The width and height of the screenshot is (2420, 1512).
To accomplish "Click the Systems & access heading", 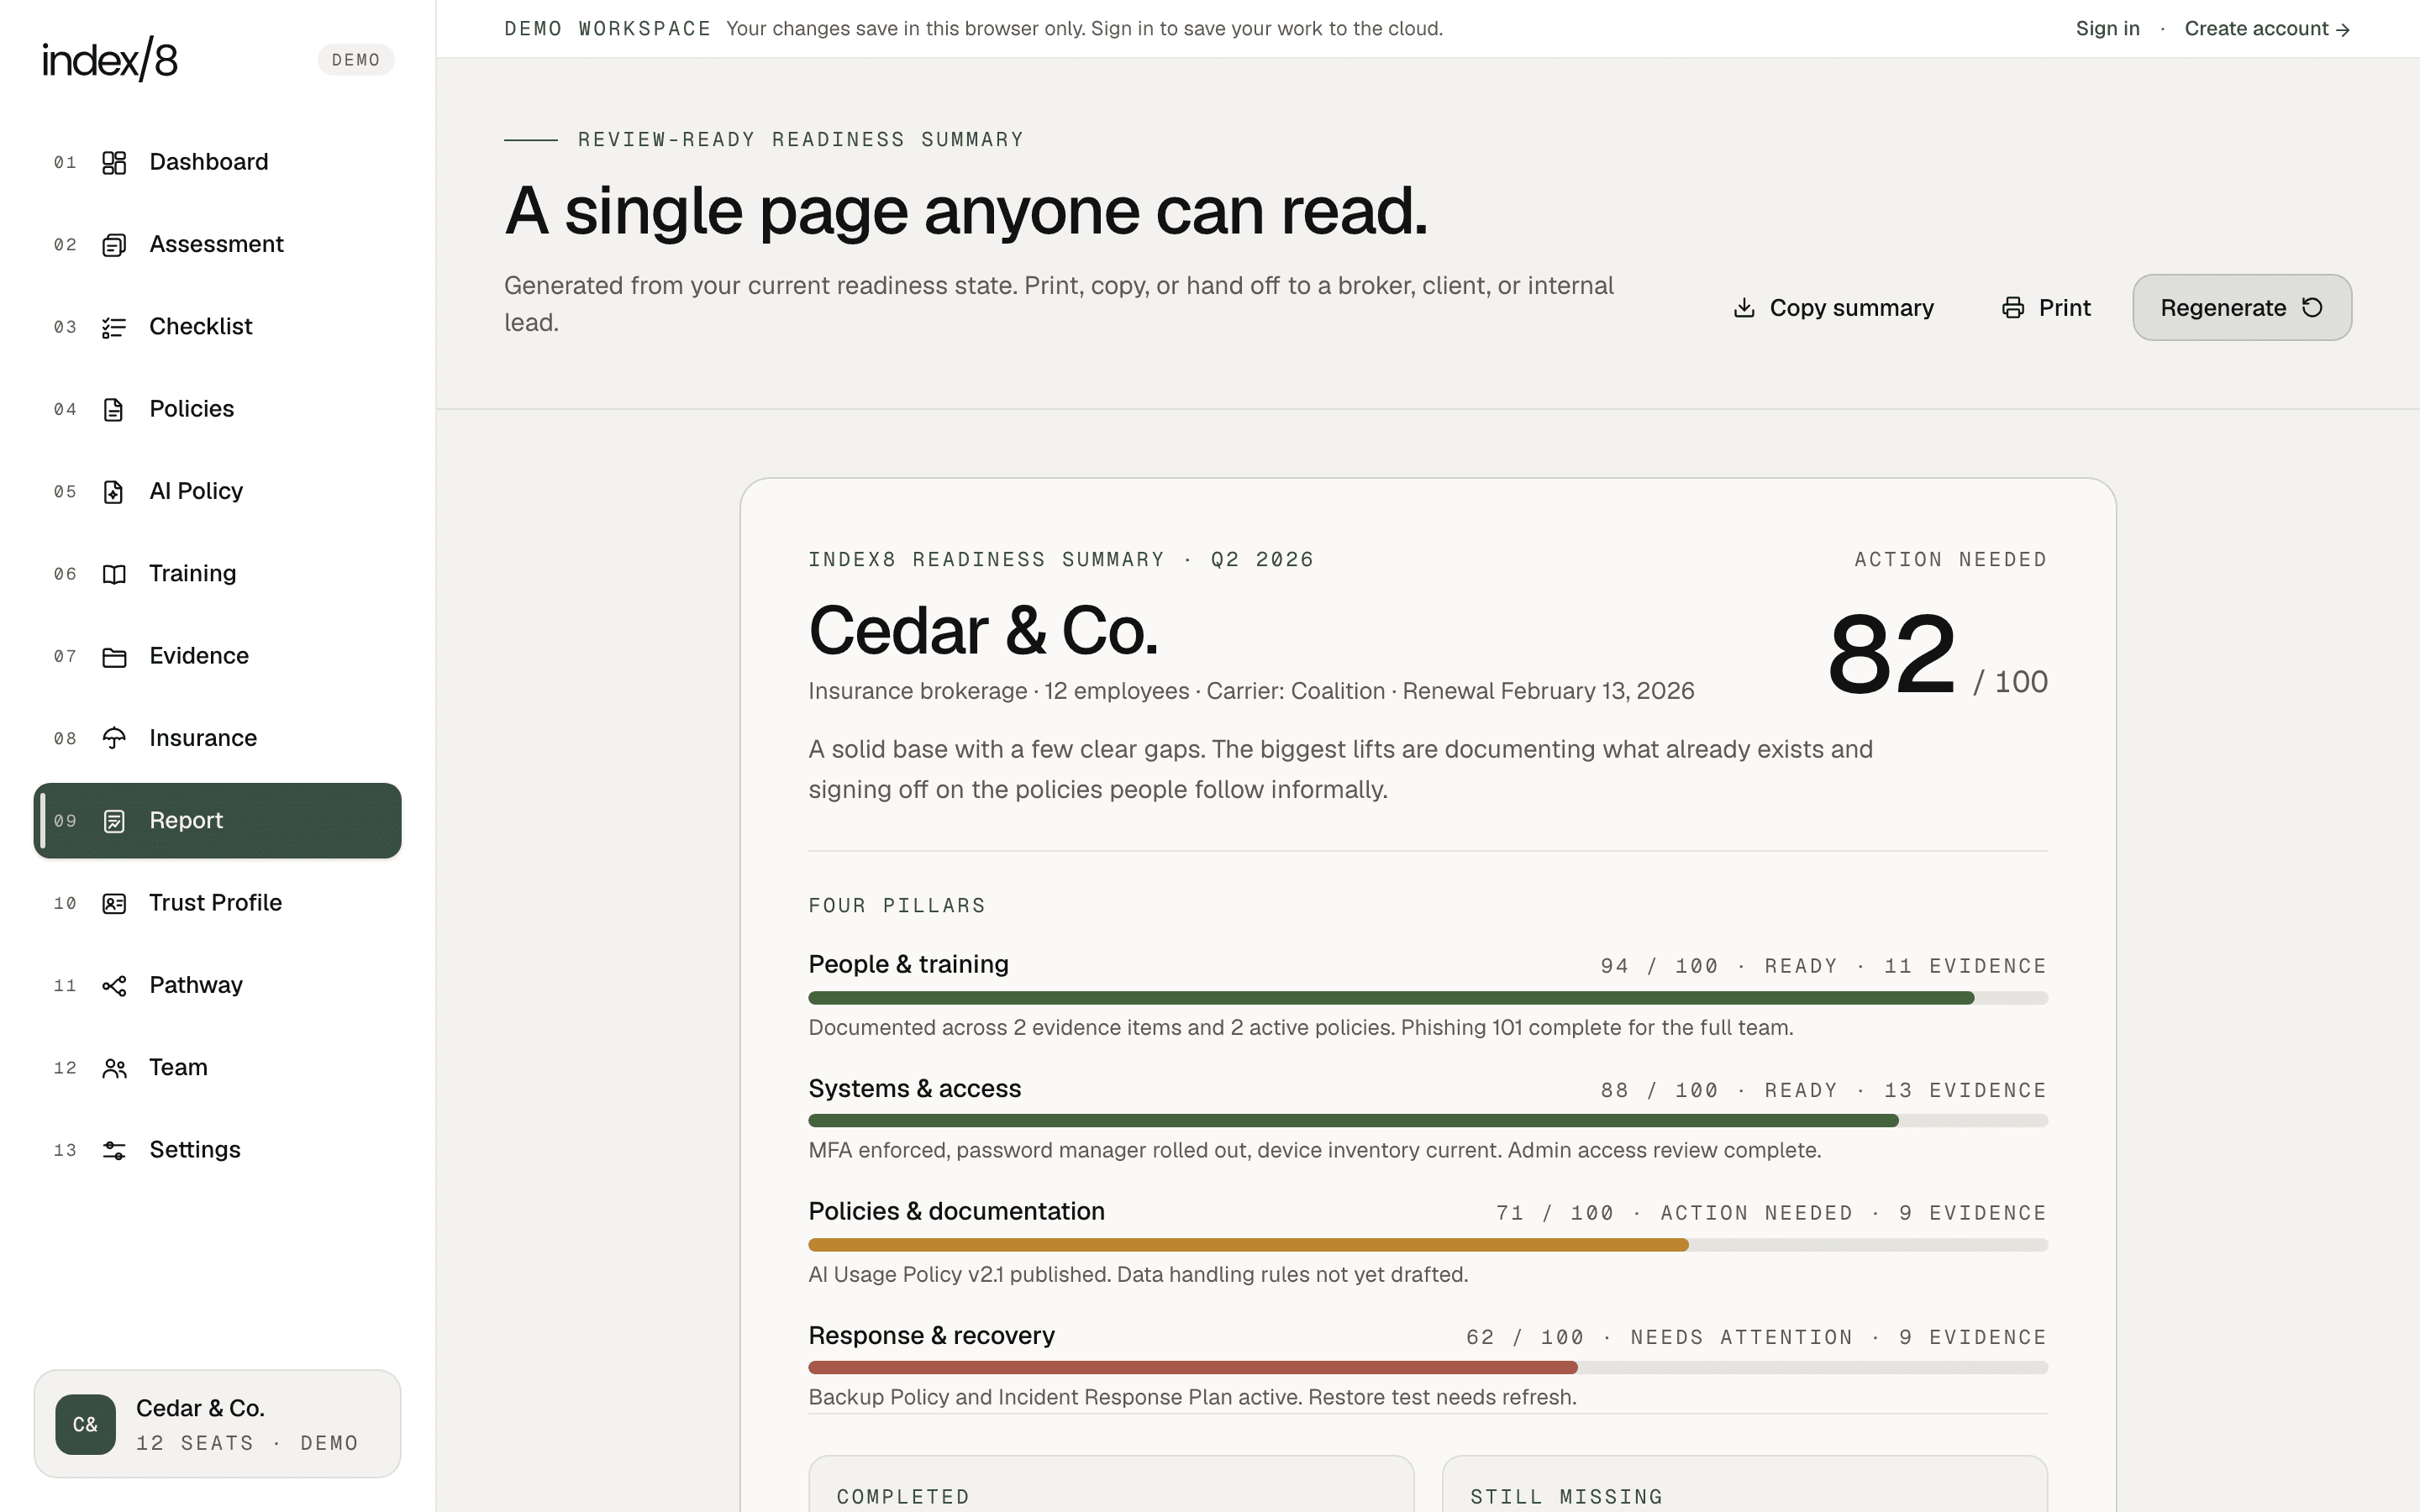I will tap(914, 1089).
